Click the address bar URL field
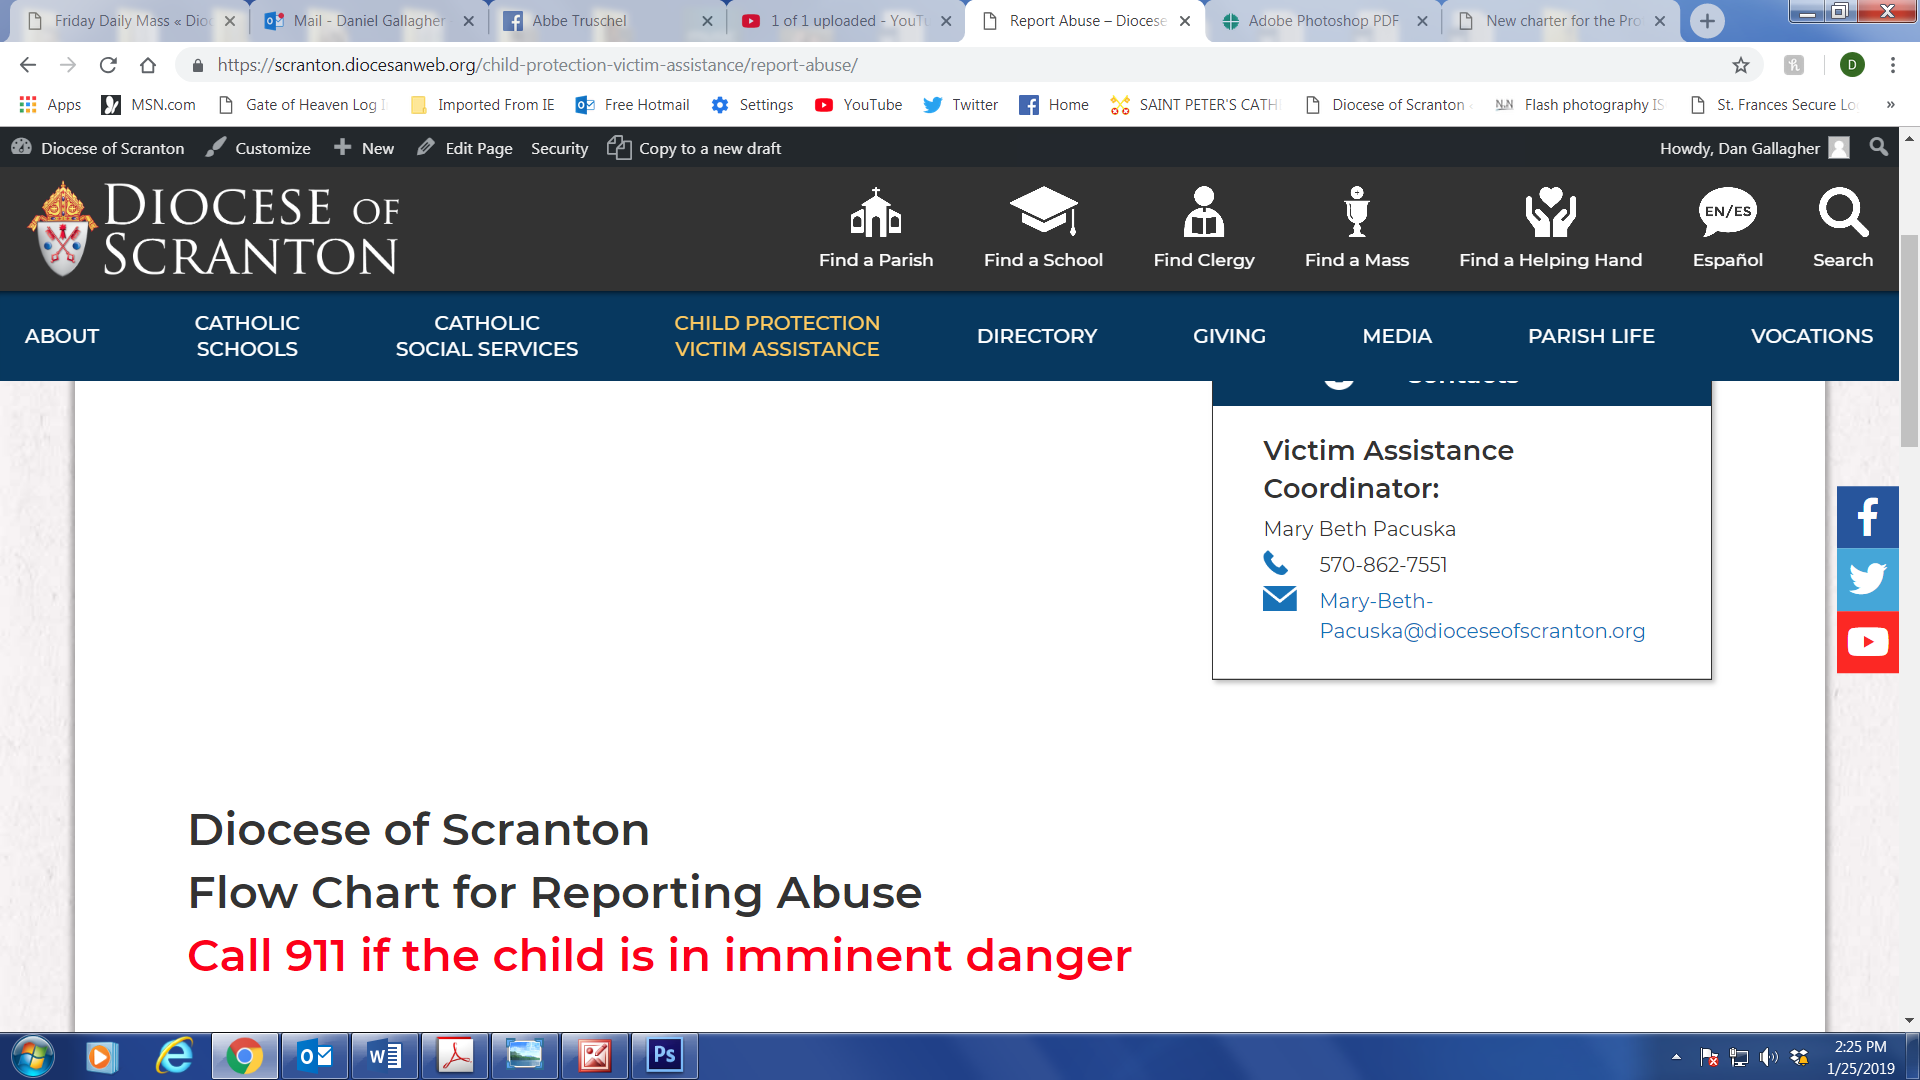 [900, 65]
